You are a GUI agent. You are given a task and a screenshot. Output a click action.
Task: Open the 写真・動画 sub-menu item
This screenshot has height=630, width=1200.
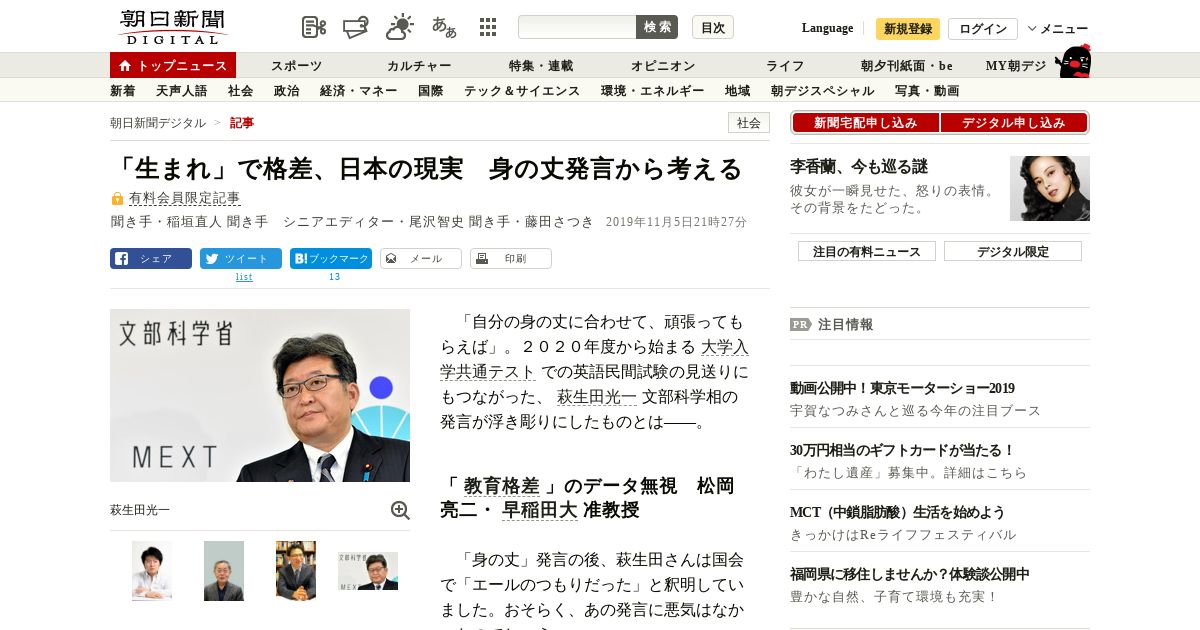pos(927,91)
